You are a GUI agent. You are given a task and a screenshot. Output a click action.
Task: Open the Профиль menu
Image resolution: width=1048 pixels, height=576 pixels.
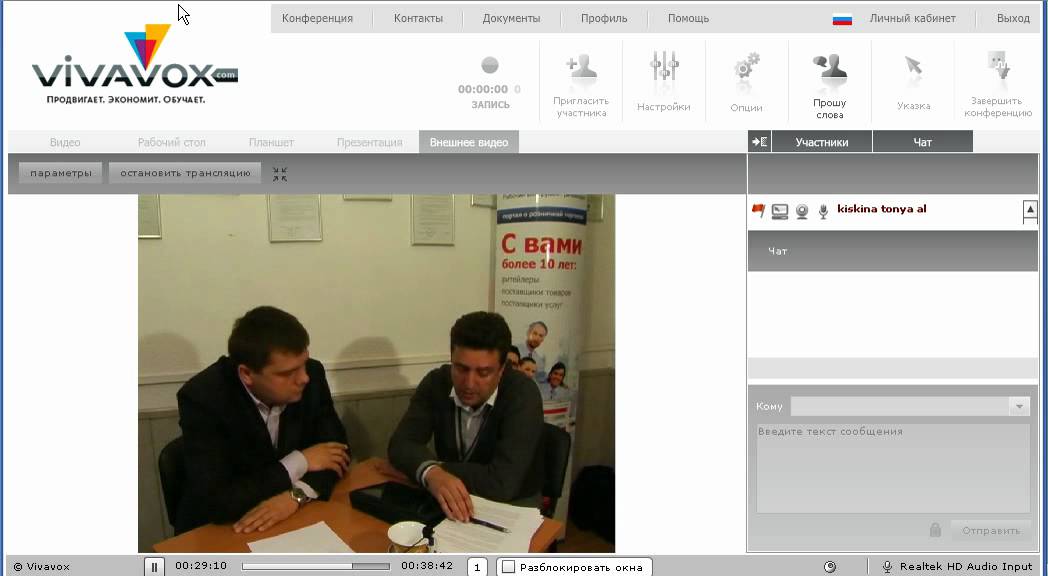604,19
